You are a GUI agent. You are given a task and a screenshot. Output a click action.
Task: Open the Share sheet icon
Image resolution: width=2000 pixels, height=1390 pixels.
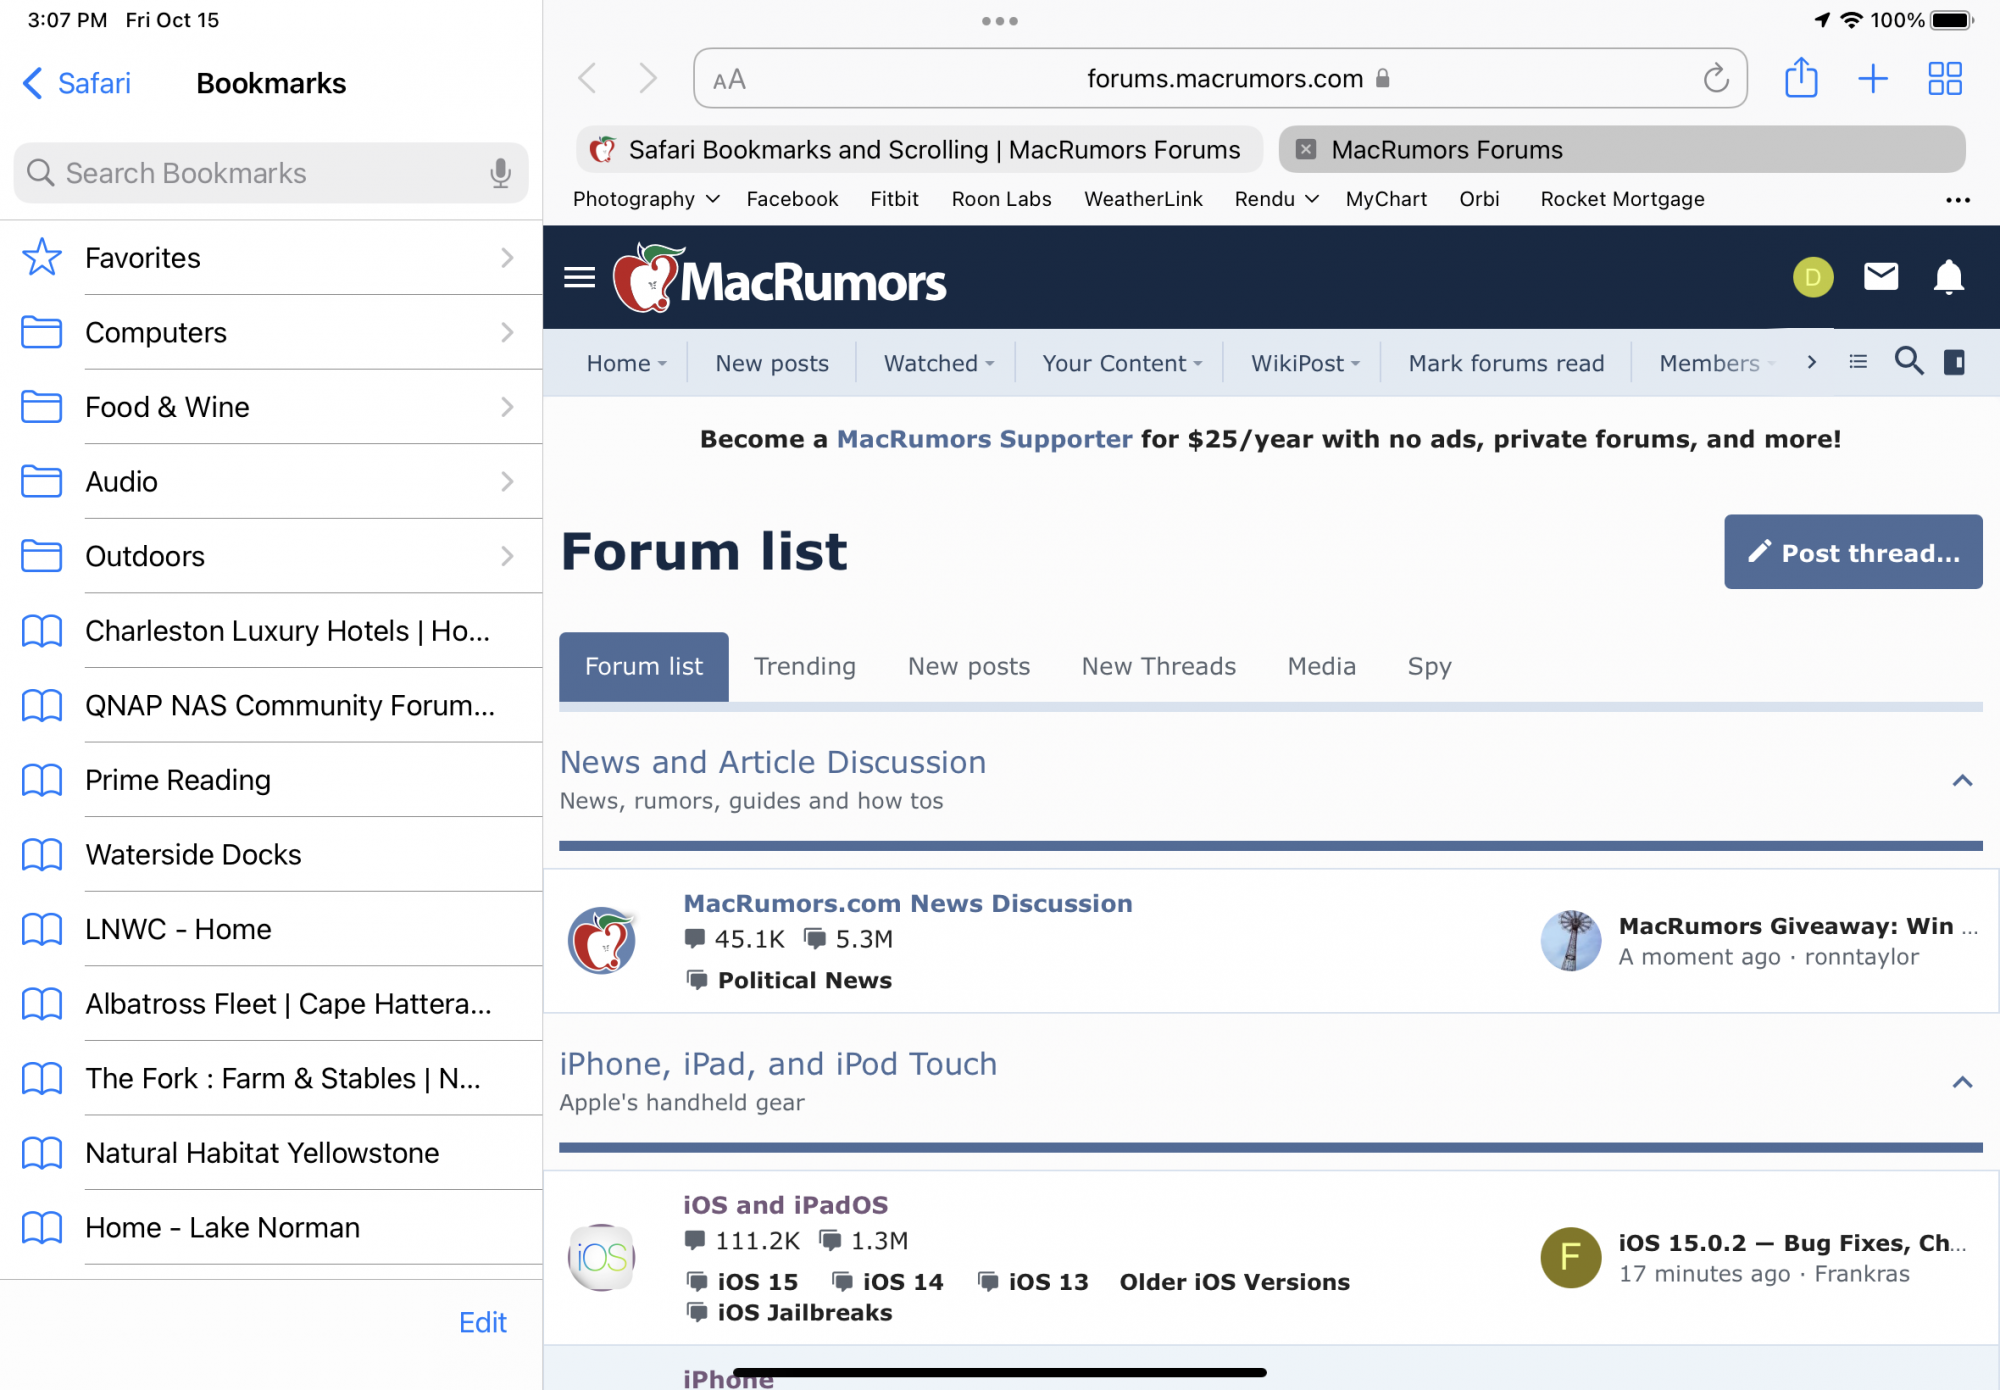(1801, 77)
